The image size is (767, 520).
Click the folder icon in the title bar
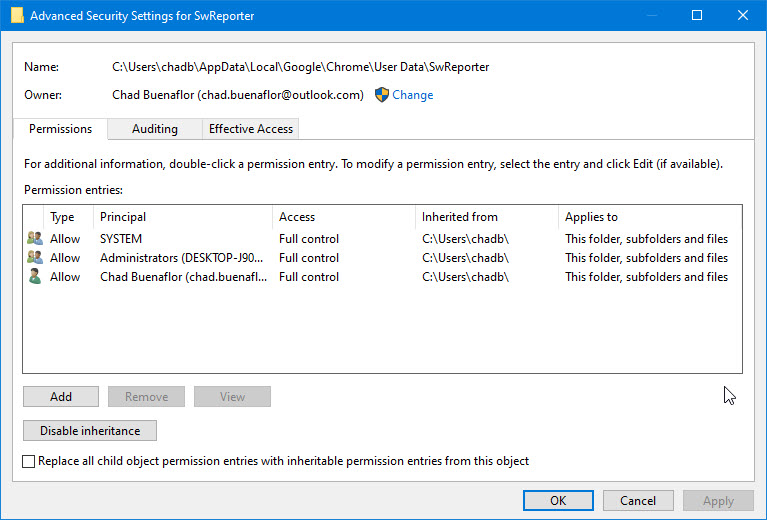(17, 15)
